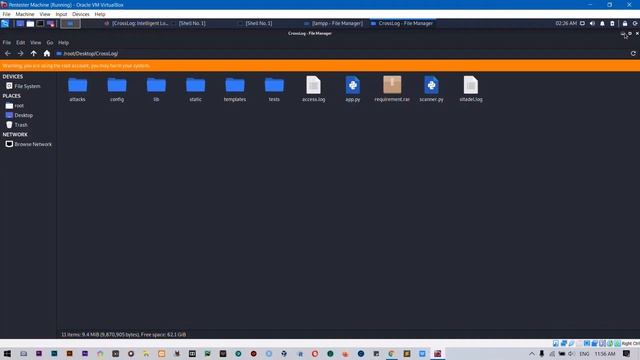Open Browse Network in sidebar

tap(29, 144)
